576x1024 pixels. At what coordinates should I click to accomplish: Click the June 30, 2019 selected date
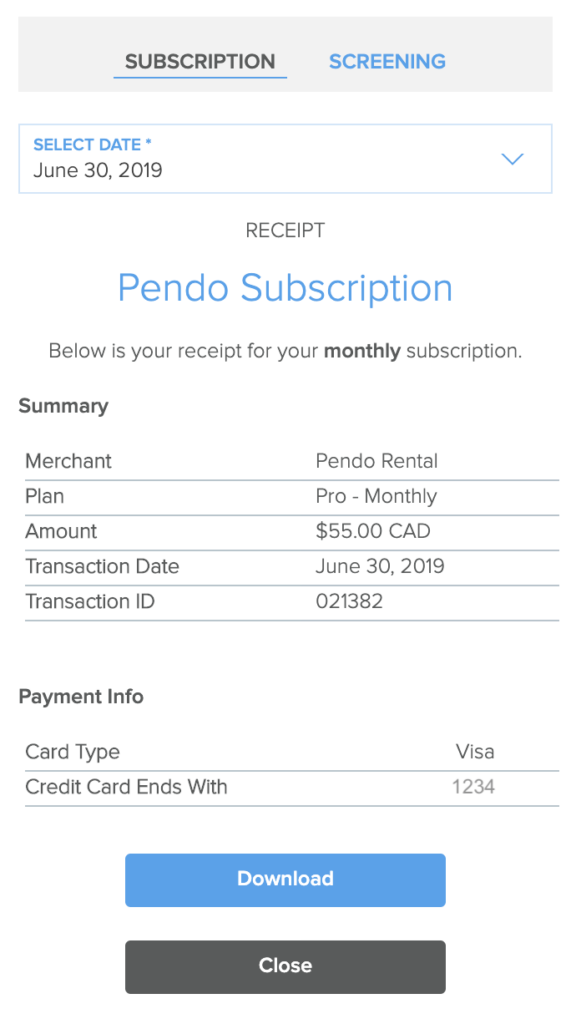tap(98, 170)
